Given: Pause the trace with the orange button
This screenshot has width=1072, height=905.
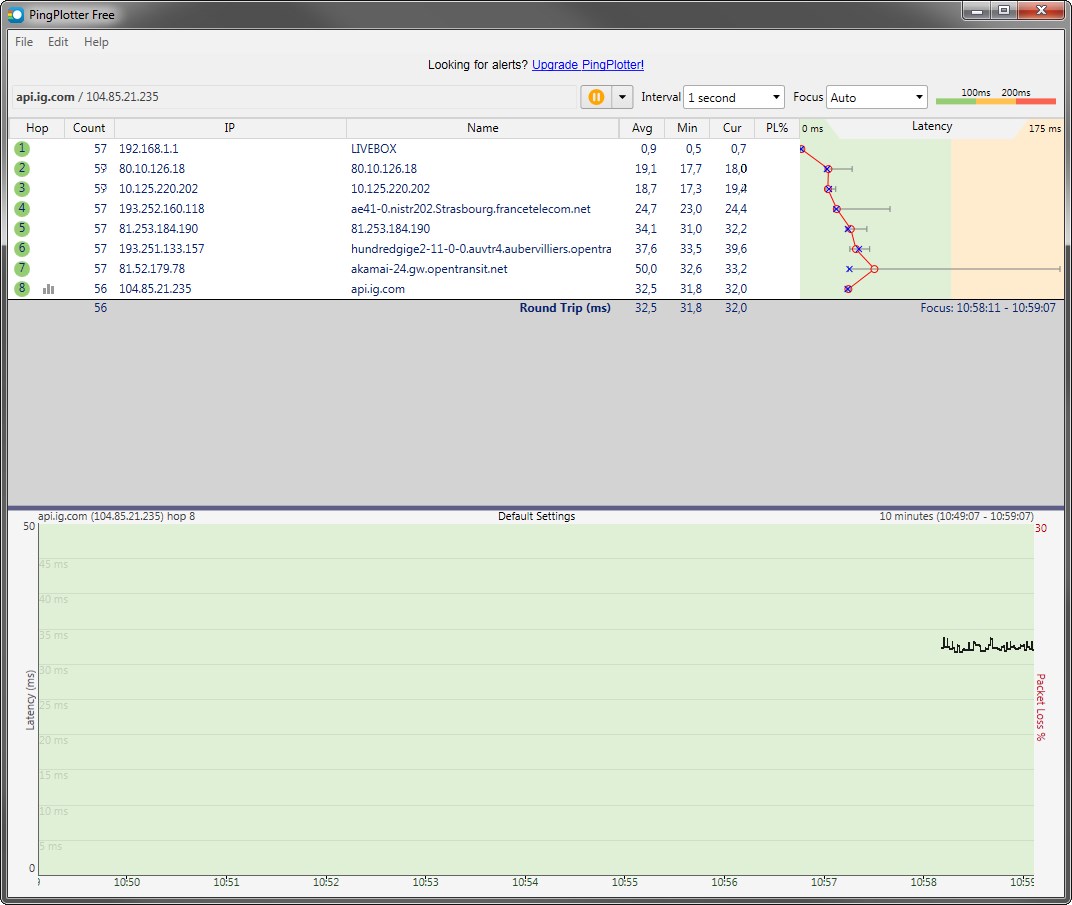Looking at the screenshot, I should 596,97.
